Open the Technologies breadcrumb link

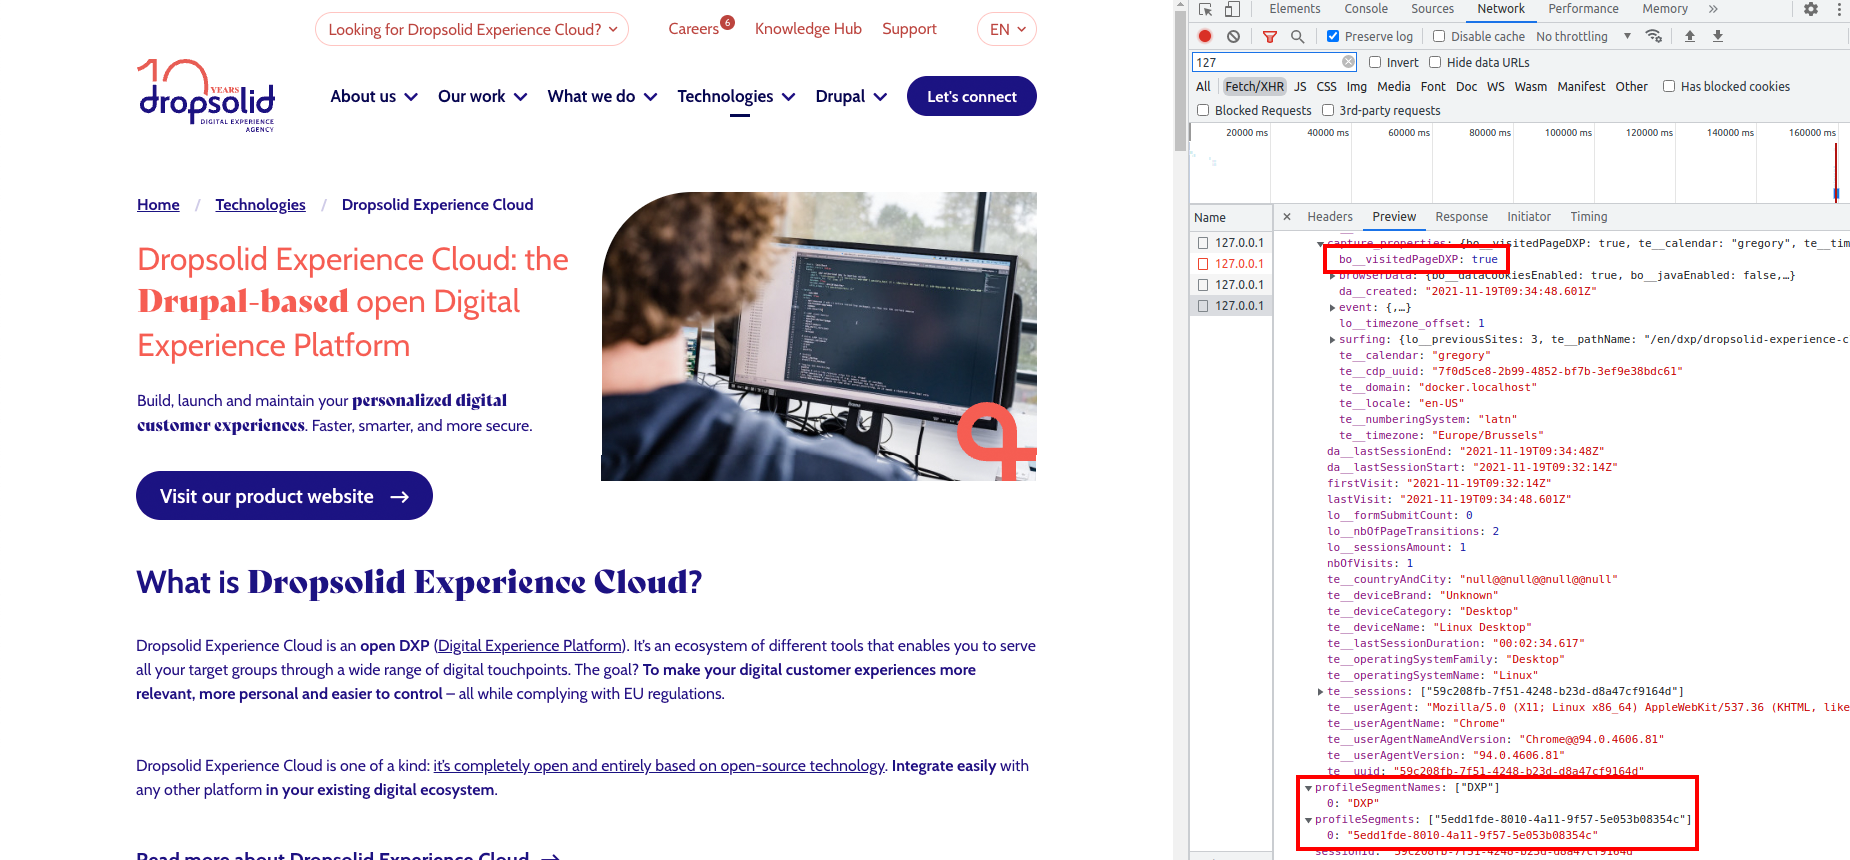tap(261, 205)
